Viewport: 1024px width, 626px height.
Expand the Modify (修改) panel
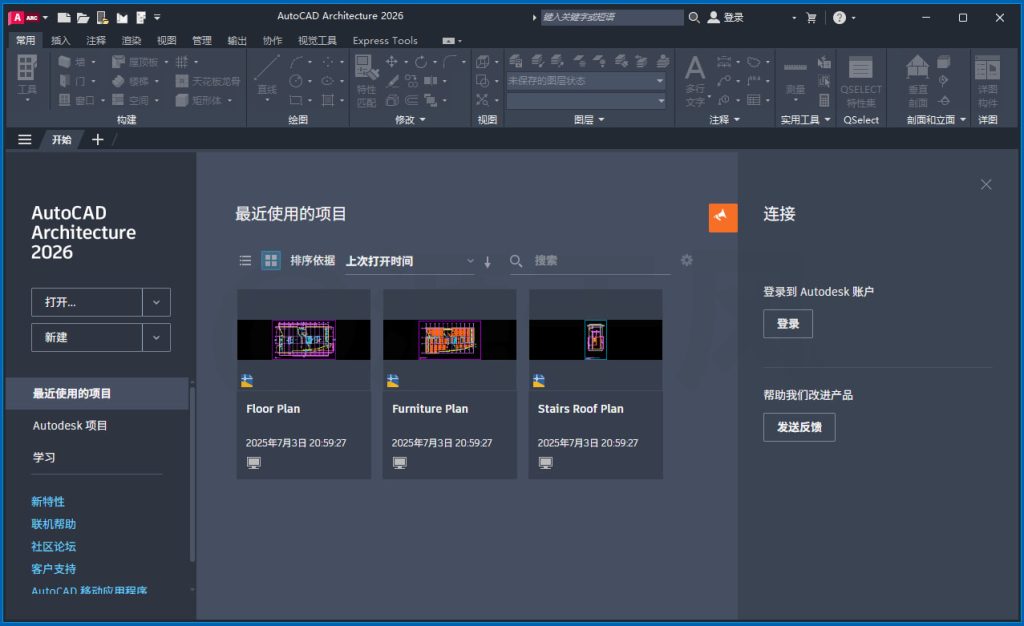pyautogui.click(x=410, y=119)
